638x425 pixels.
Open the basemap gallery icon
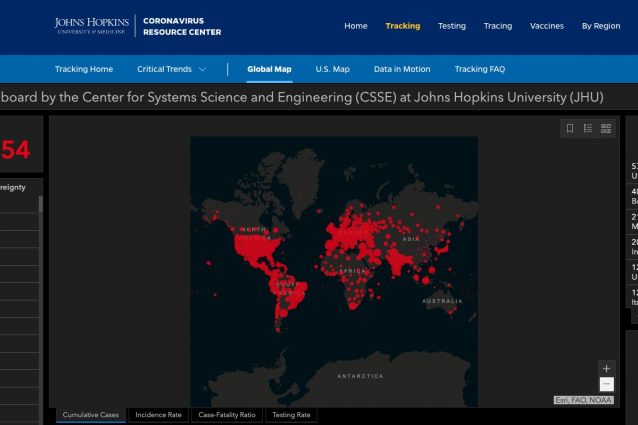[x=606, y=129]
